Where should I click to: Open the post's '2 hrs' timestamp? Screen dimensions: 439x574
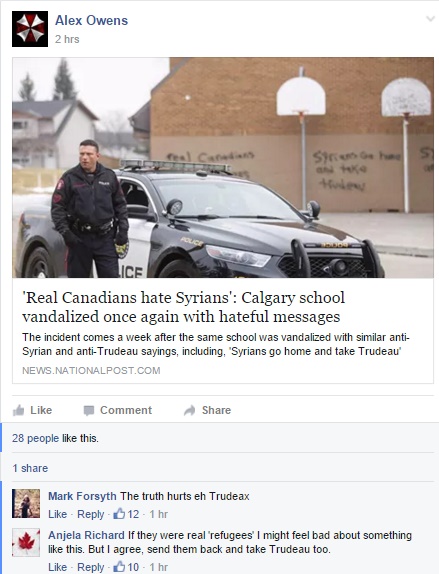point(67,39)
